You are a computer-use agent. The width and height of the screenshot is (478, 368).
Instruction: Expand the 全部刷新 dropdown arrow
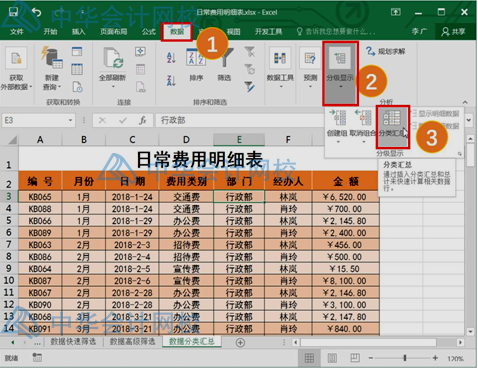[x=113, y=87]
